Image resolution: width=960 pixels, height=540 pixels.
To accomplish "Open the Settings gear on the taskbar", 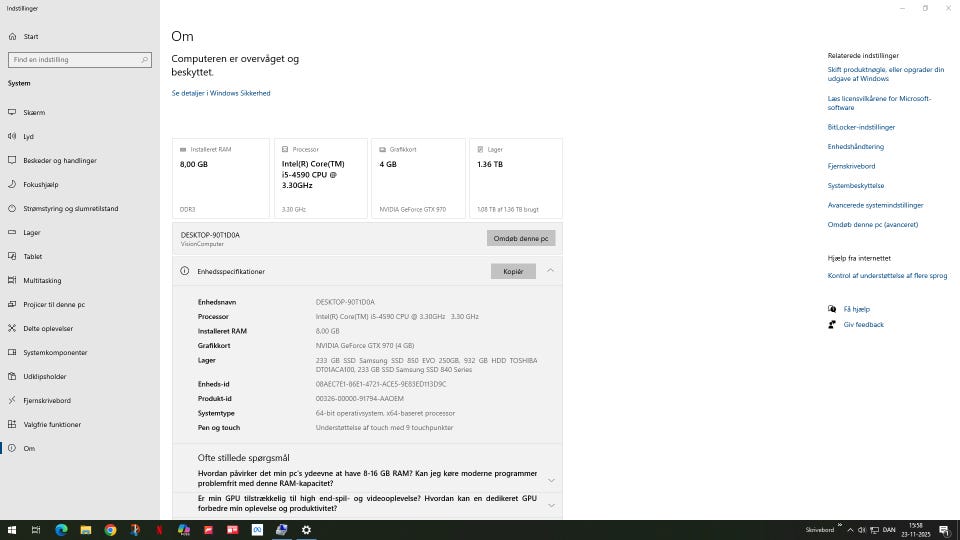I will [x=306, y=530].
